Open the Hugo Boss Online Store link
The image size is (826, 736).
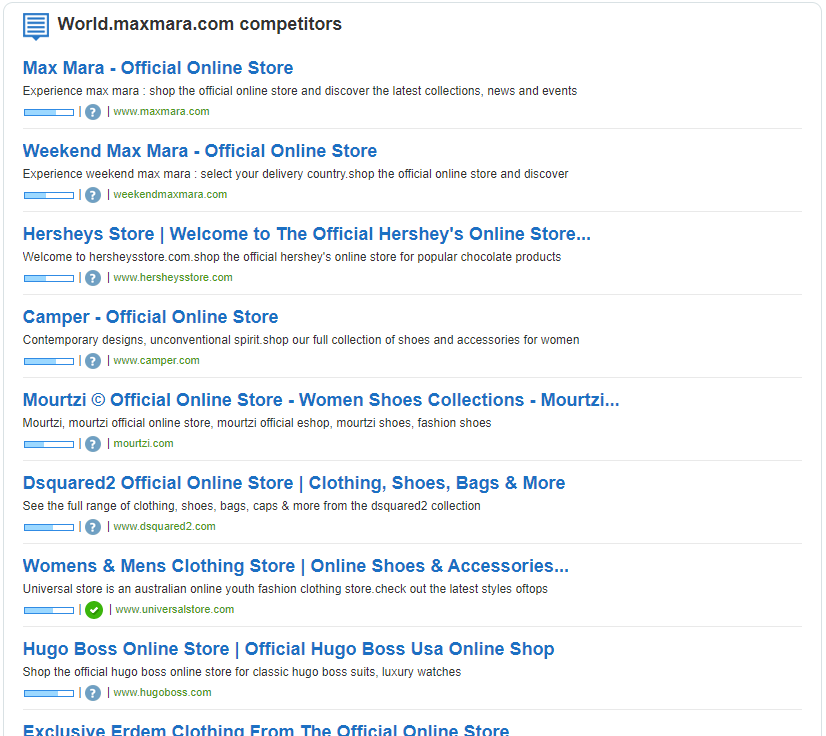click(x=288, y=649)
